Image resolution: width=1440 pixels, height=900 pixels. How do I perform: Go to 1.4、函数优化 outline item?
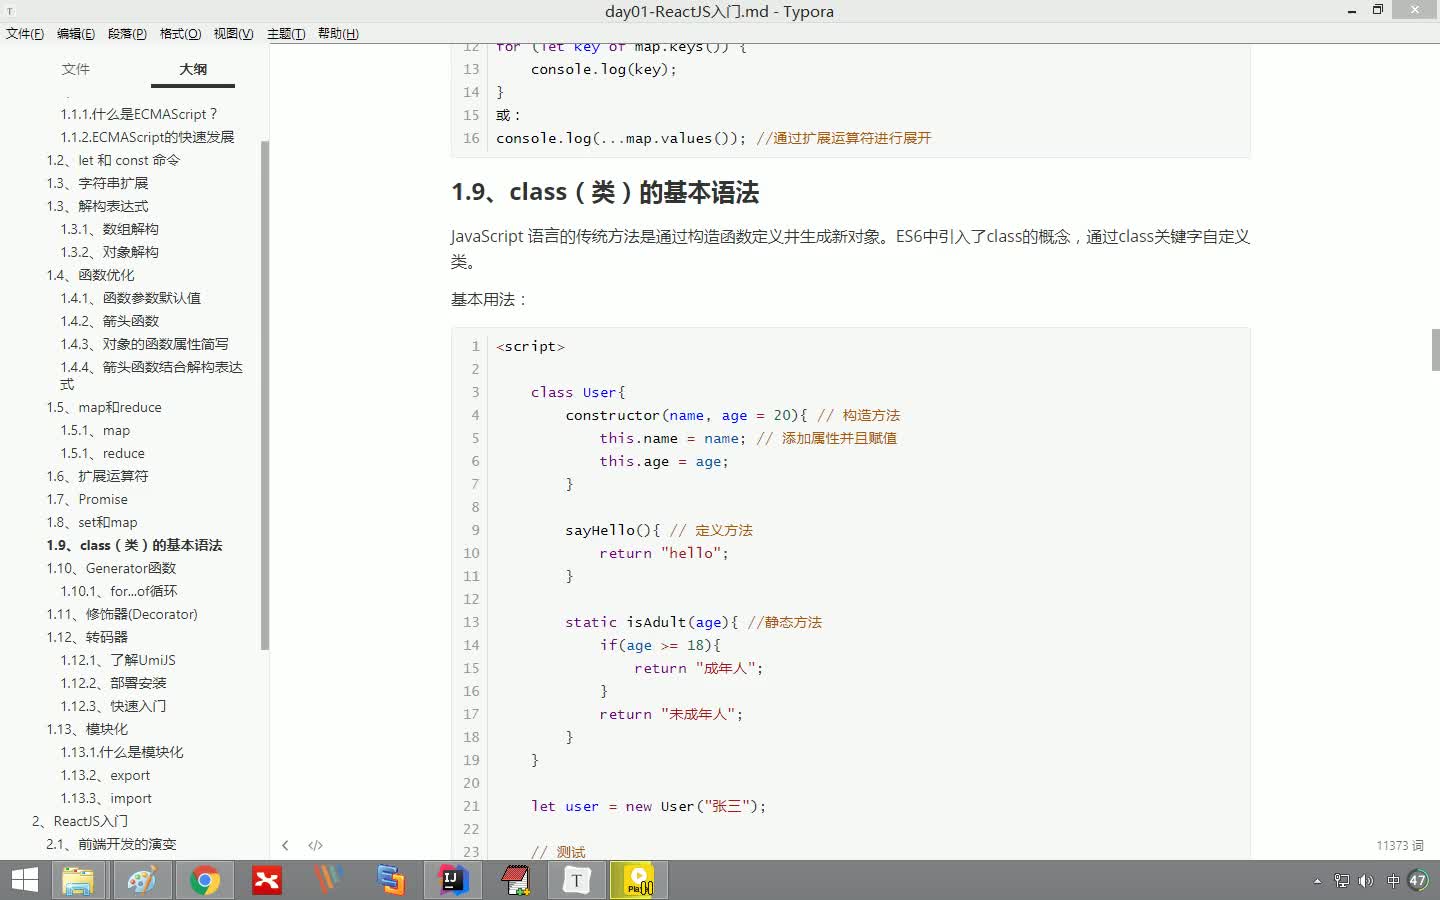[x=90, y=275]
